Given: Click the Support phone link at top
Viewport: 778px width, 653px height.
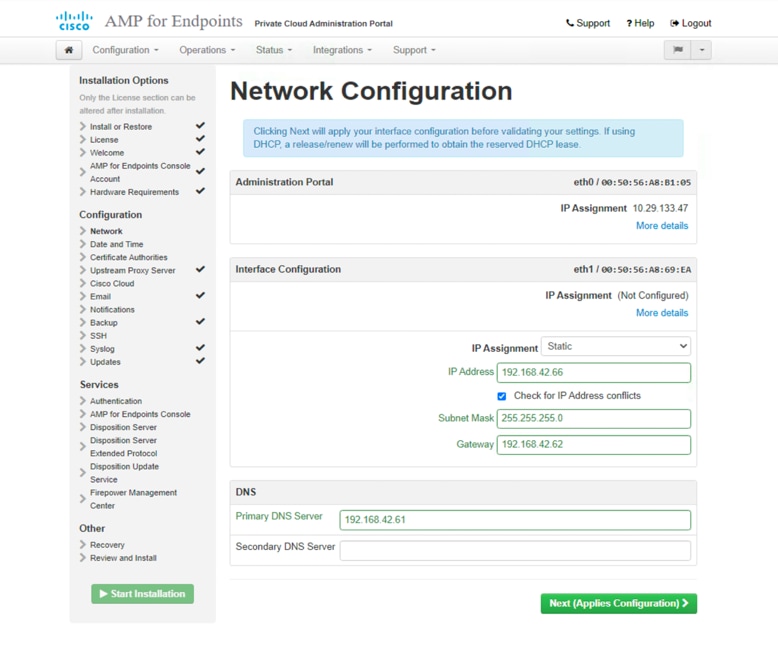Looking at the screenshot, I should pyautogui.click(x=588, y=23).
